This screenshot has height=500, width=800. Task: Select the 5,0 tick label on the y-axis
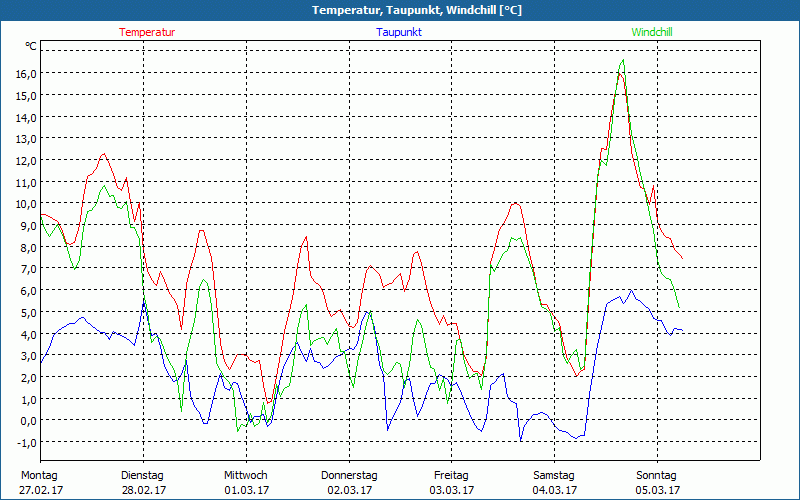(27, 312)
